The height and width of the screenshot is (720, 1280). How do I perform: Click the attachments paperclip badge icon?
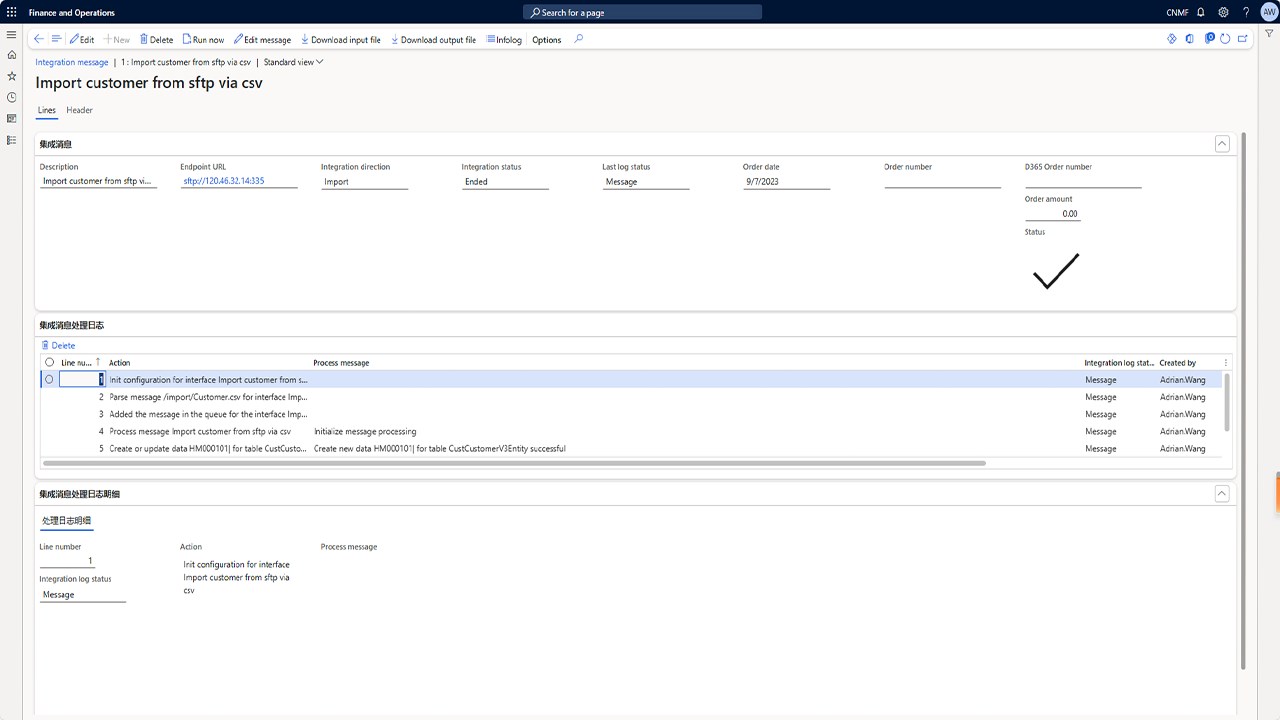(1209, 39)
